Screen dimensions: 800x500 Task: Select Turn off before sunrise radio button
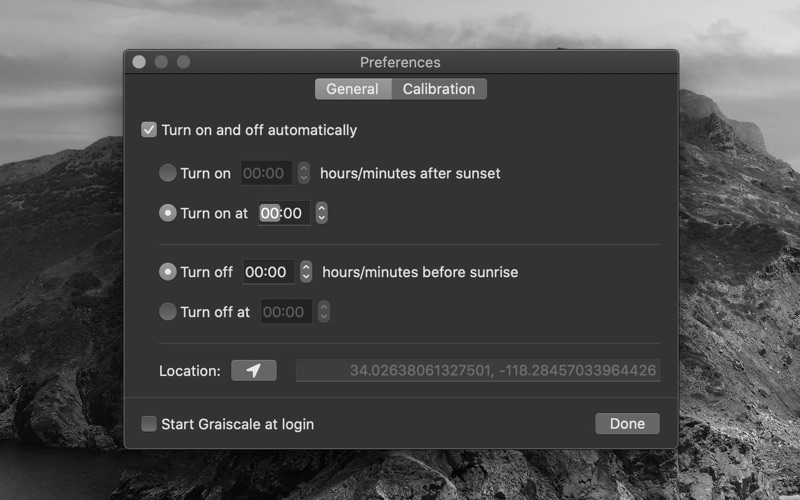[x=168, y=272]
